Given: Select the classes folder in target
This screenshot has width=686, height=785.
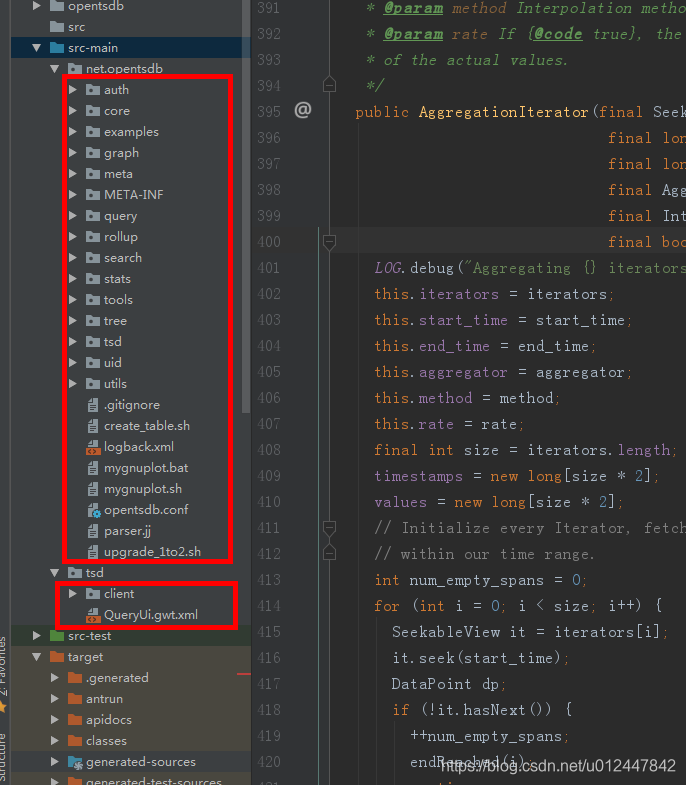Looking at the screenshot, I should [106, 741].
